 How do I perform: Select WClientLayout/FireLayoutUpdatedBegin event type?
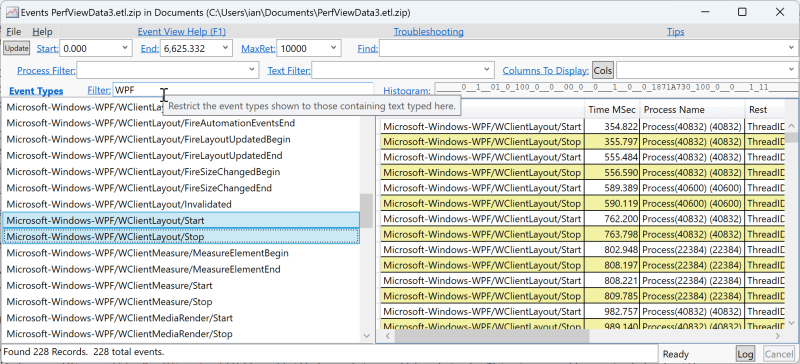click(x=181, y=139)
